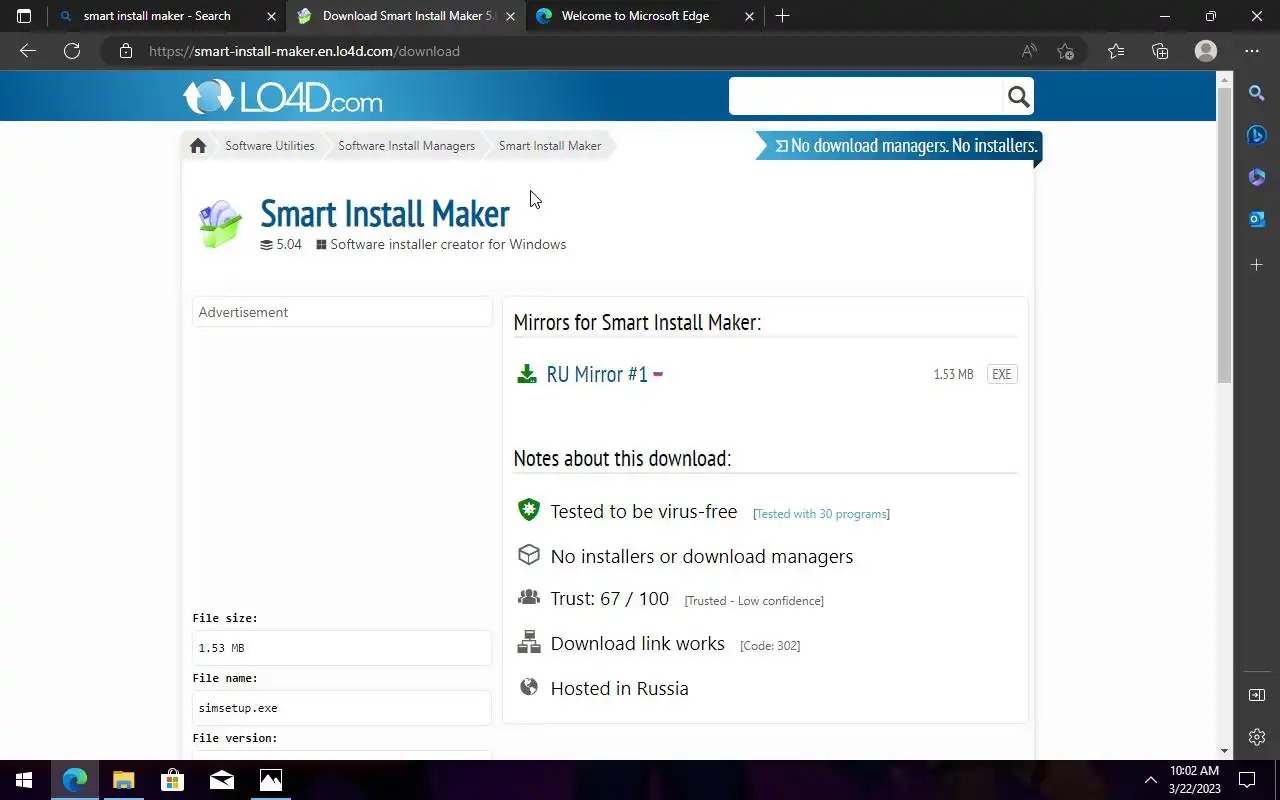This screenshot has width=1280, height=800.
Task: Click the Smart Install Maker title heading
Action: pos(385,214)
